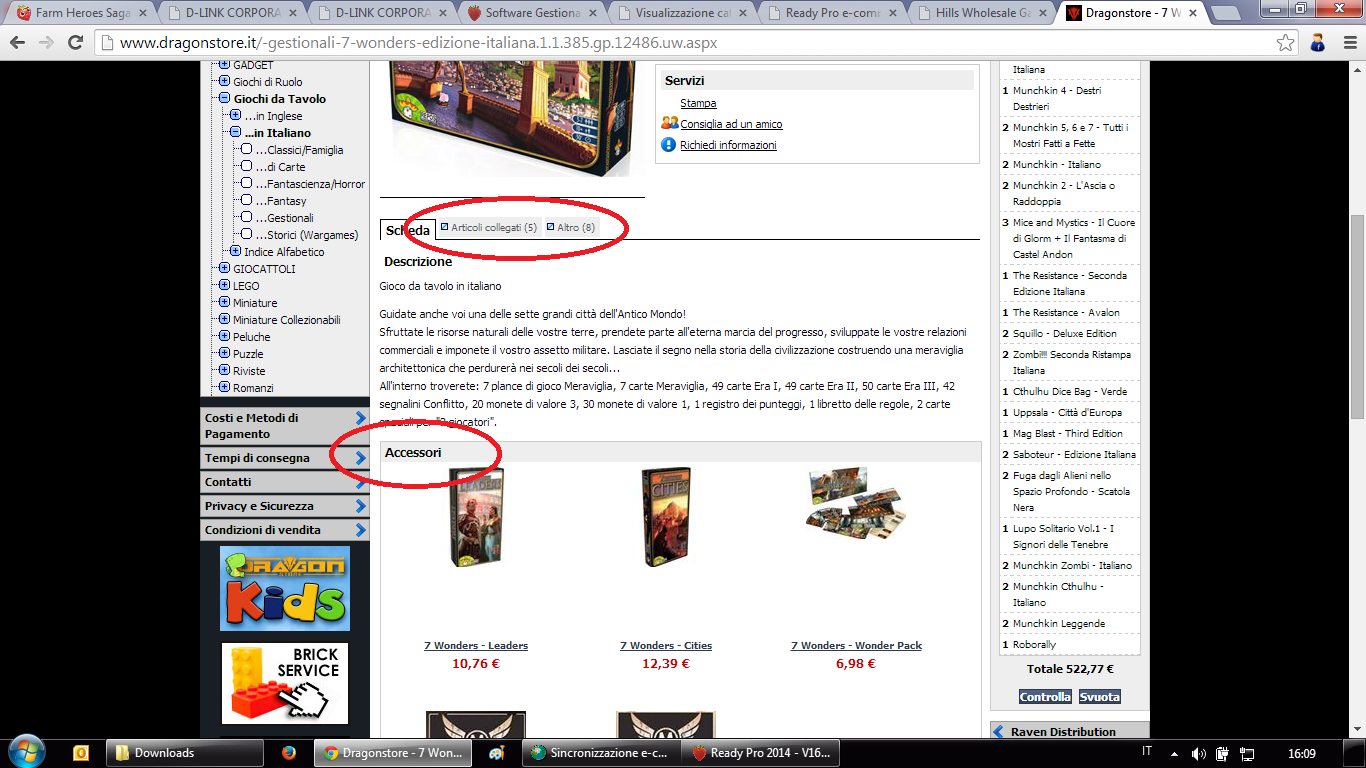Click the Stampa link
1366x768 pixels.
pos(698,103)
